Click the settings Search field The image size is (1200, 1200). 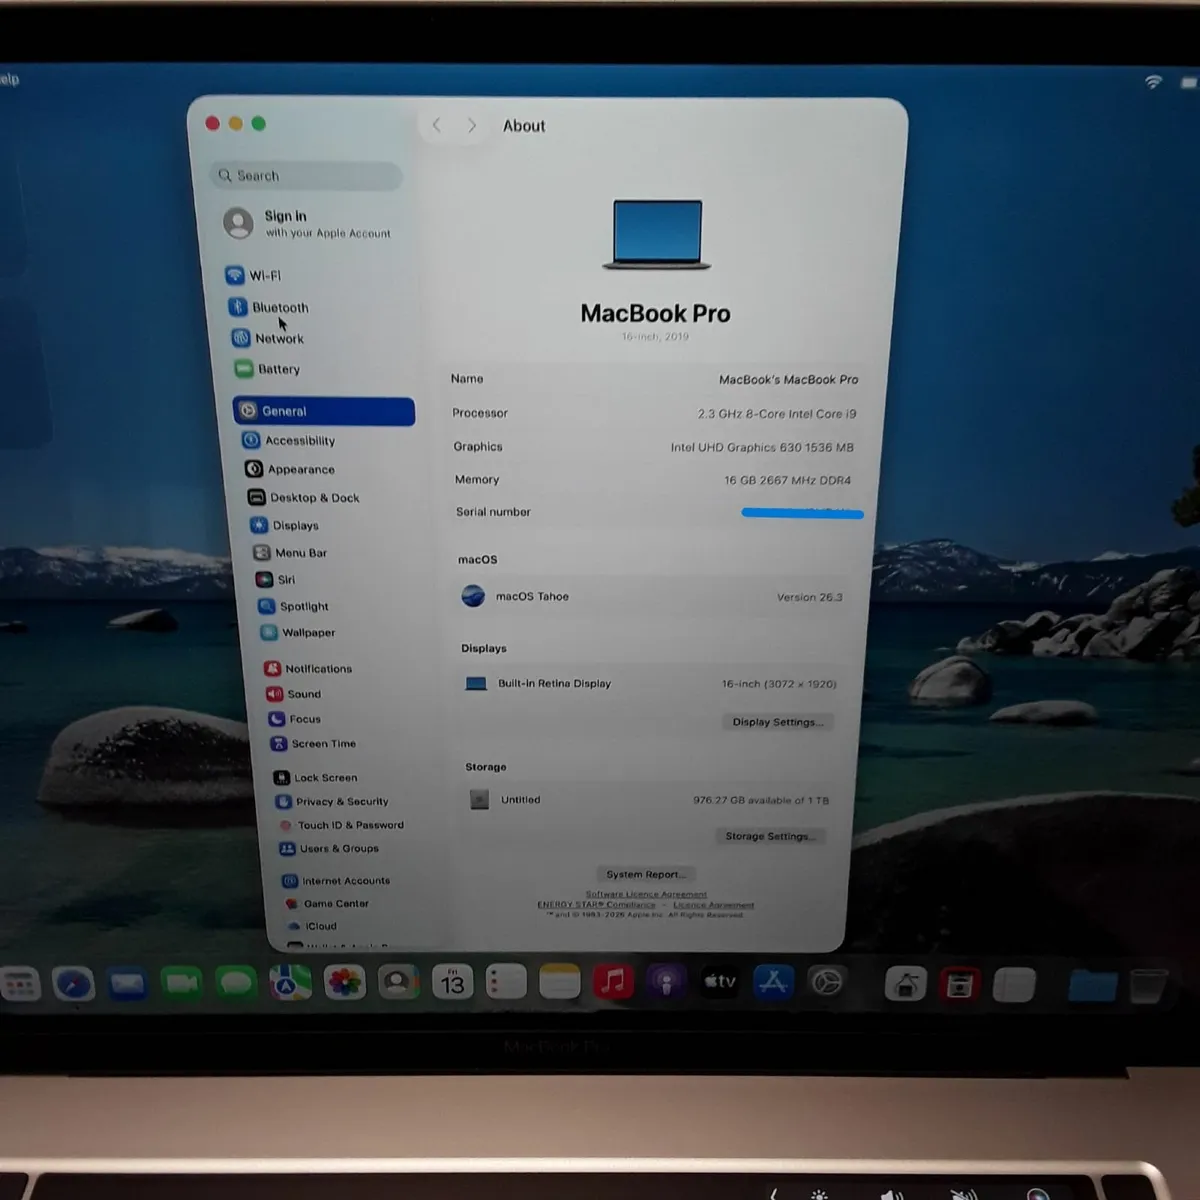pyautogui.click(x=306, y=176)
